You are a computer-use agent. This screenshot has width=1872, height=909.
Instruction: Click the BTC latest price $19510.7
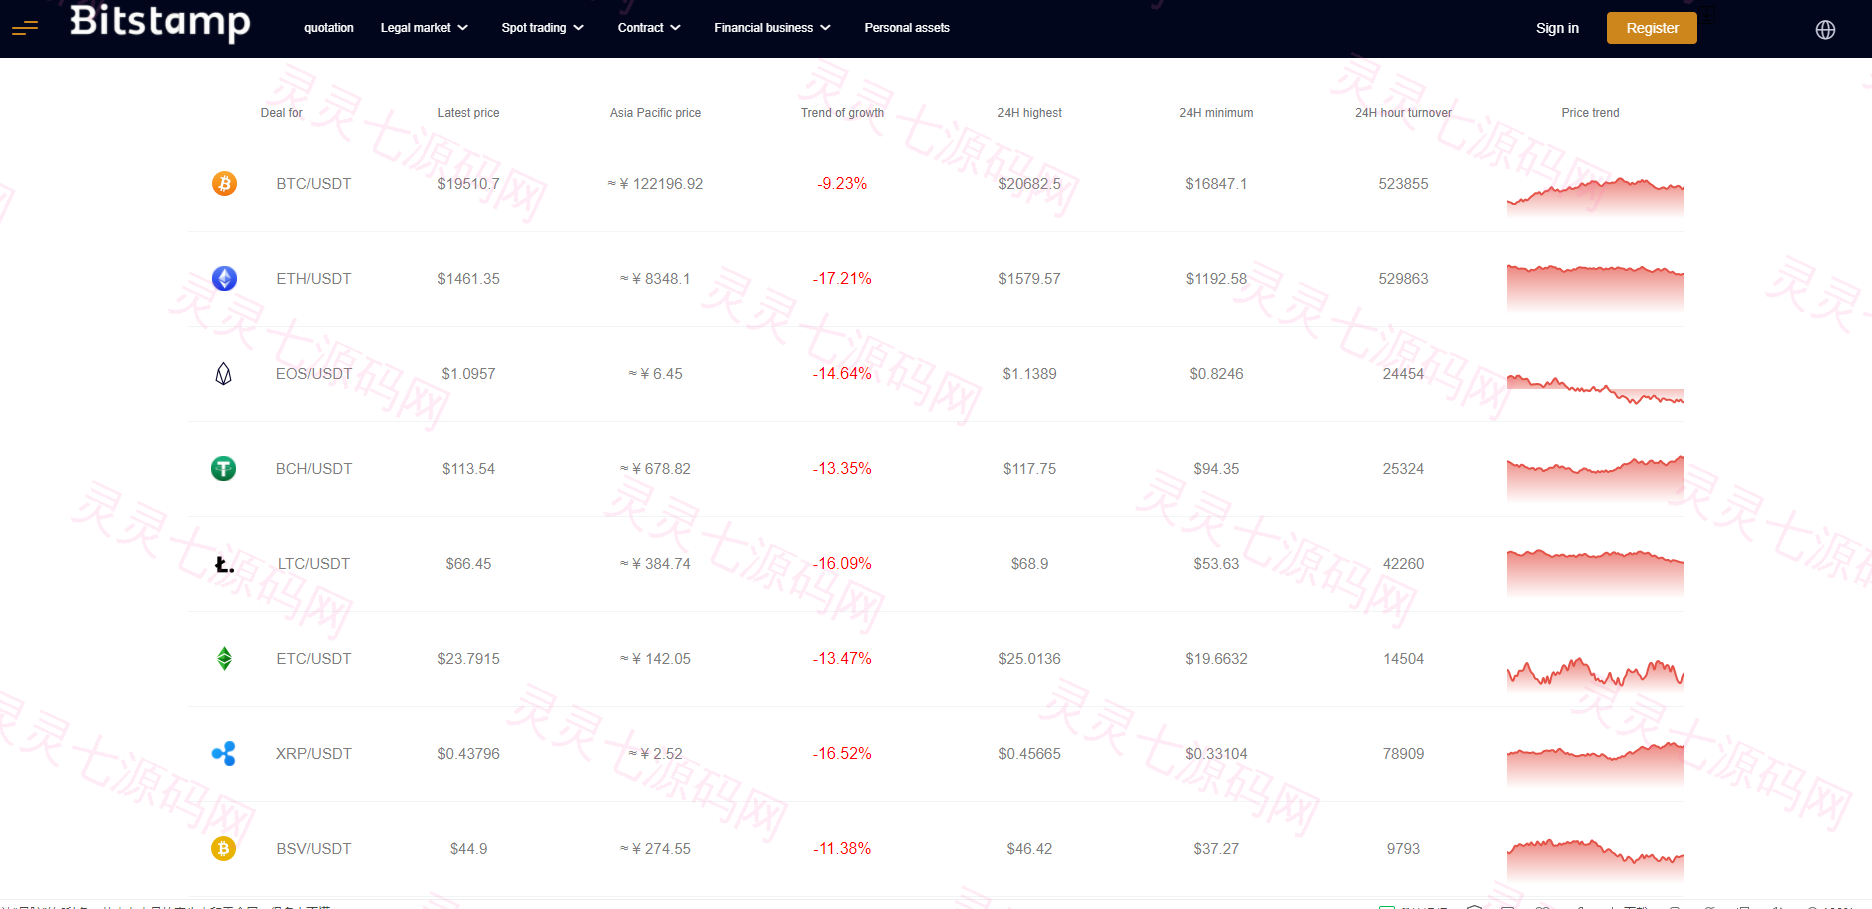tap(468, 184)
